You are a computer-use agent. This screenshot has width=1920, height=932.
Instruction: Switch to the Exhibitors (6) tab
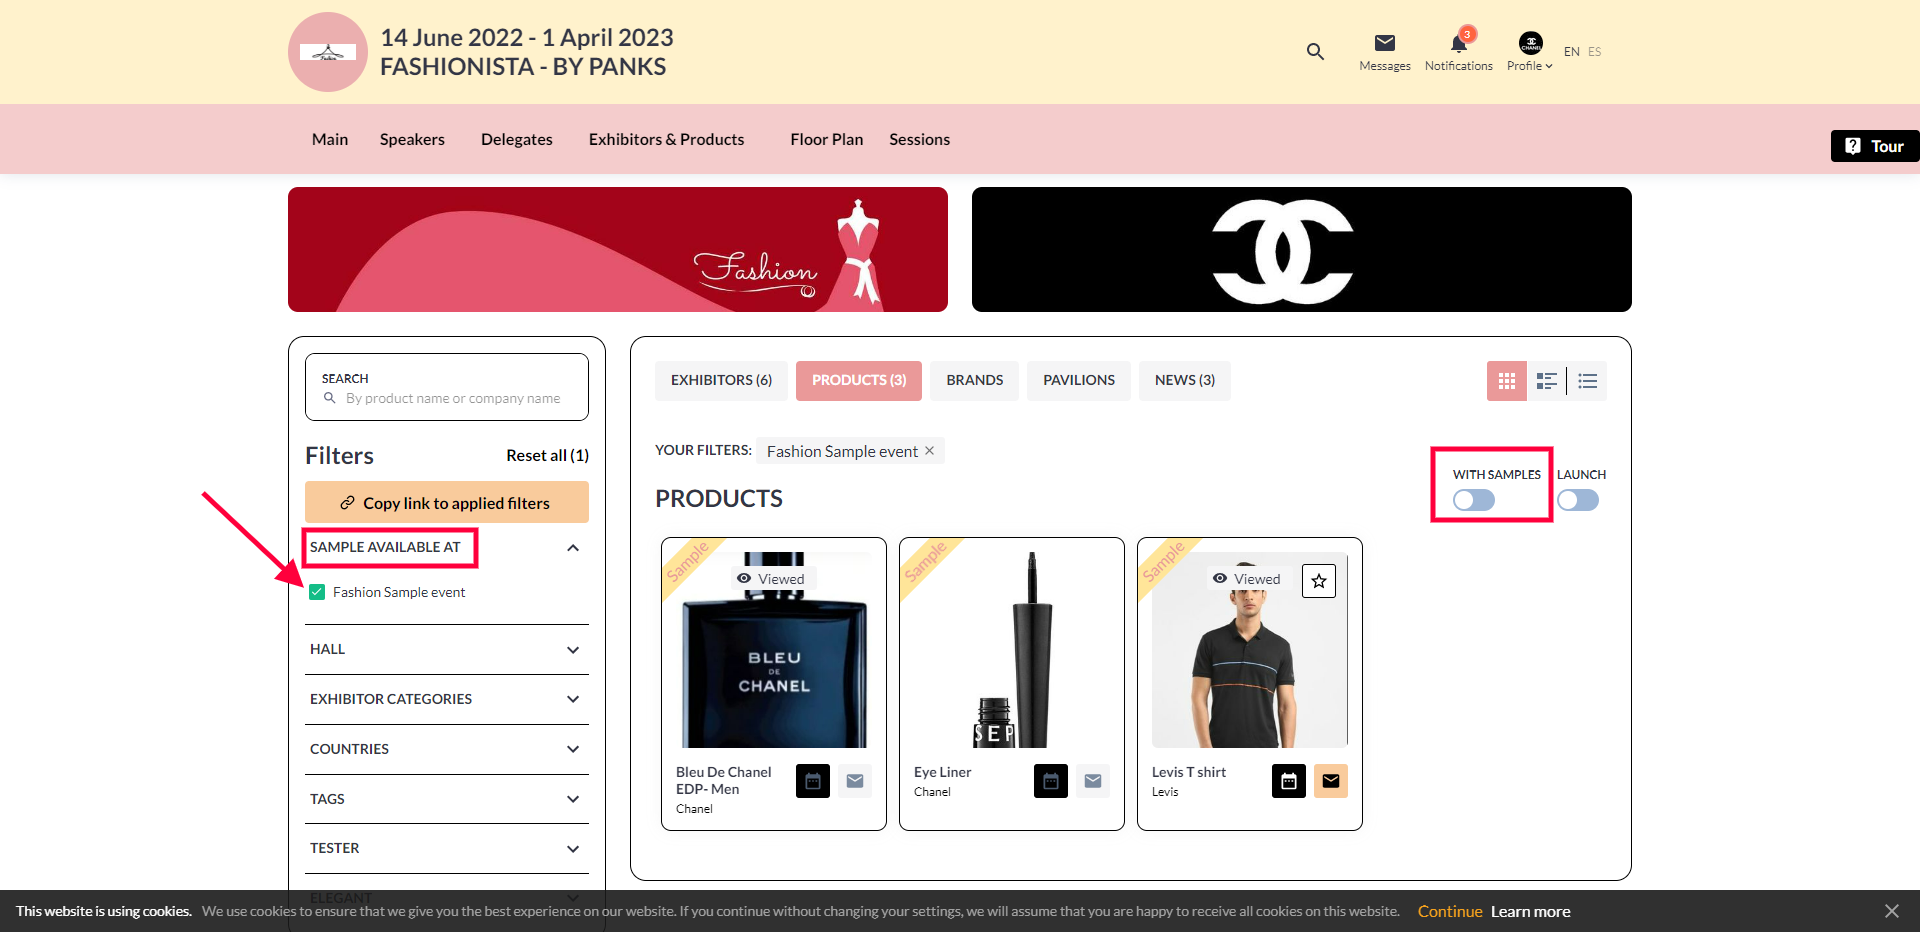pyautogui.click(x=721, y=381)
